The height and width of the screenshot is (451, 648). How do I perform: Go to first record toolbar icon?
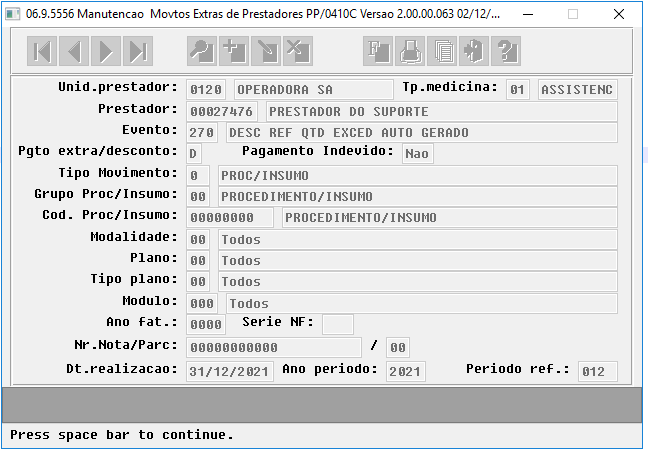pyautogui.click(x=42, y=51)
